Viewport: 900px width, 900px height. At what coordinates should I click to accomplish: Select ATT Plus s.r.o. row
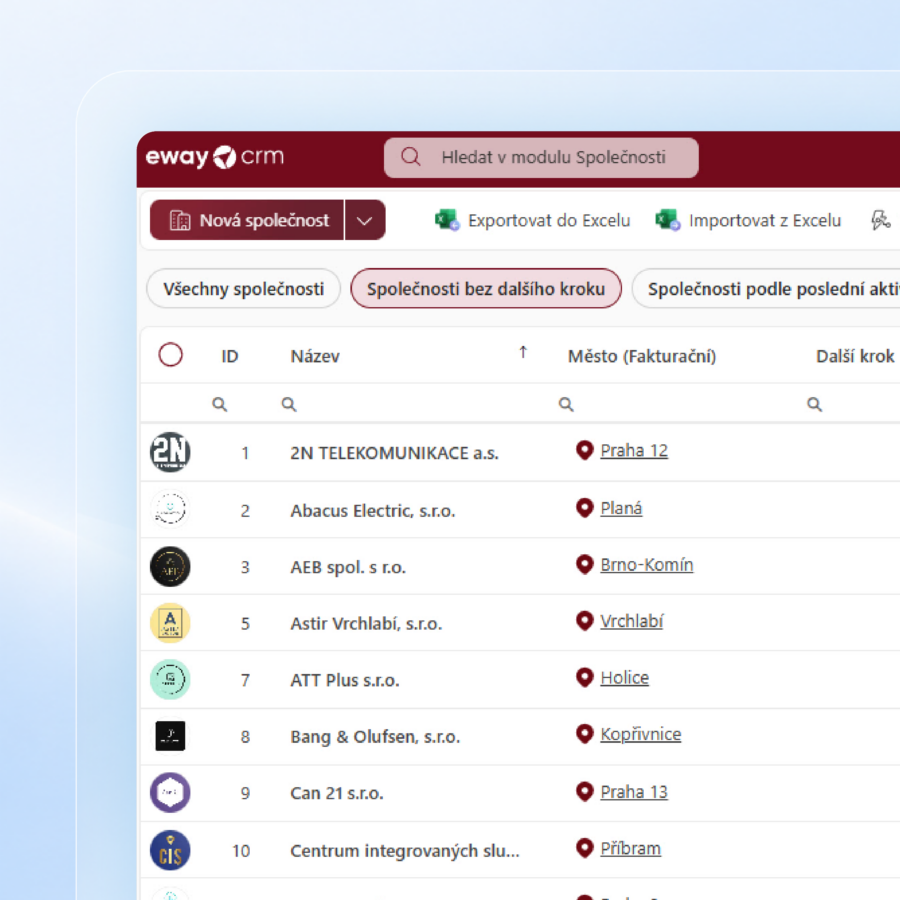pyautogui.click(x=520, y=680)
